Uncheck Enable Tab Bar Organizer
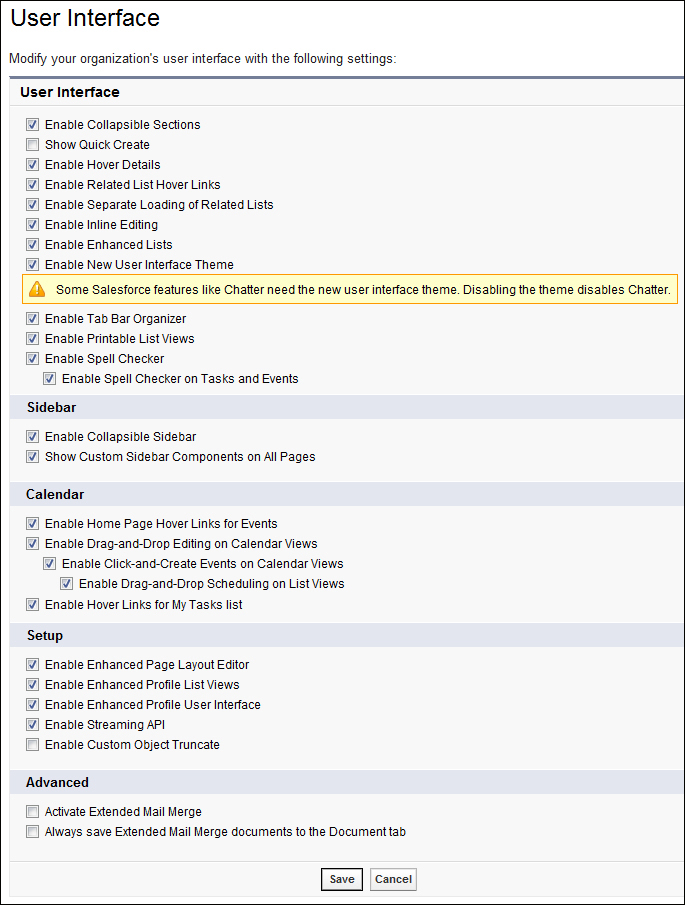685x905 pixels. click(32, 319)
